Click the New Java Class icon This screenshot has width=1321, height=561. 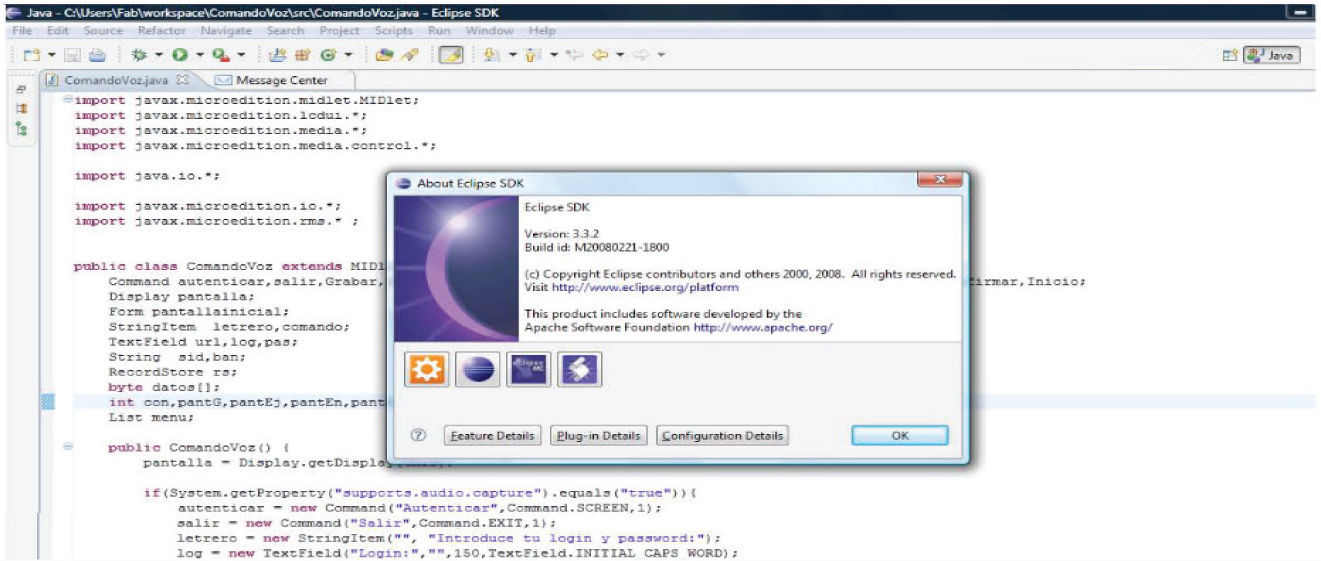pyautogui.click(x=326, y=55)
